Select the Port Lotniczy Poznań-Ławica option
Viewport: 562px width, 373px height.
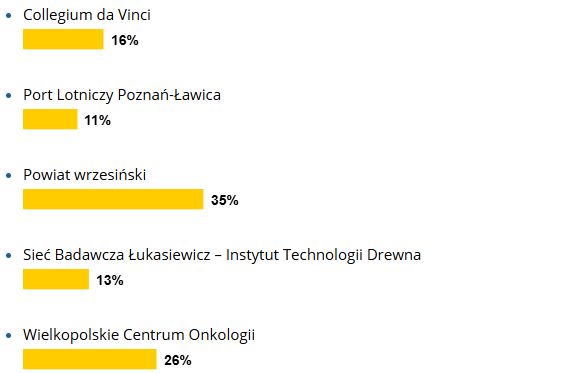pos(122,95)
